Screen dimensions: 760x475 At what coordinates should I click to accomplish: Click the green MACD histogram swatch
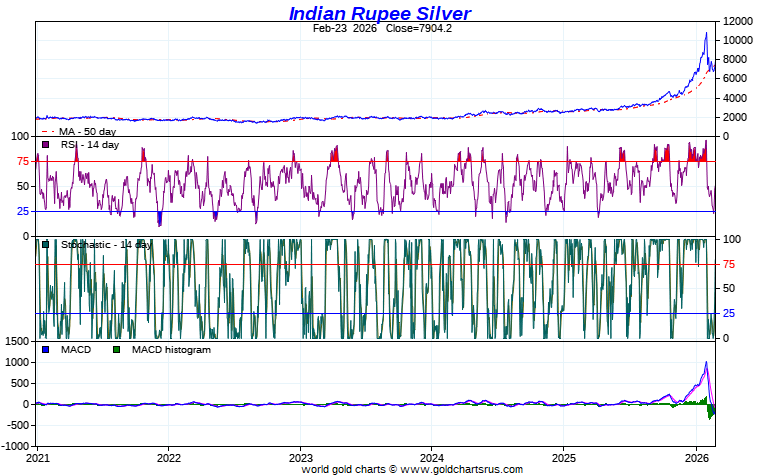[116, 349]
